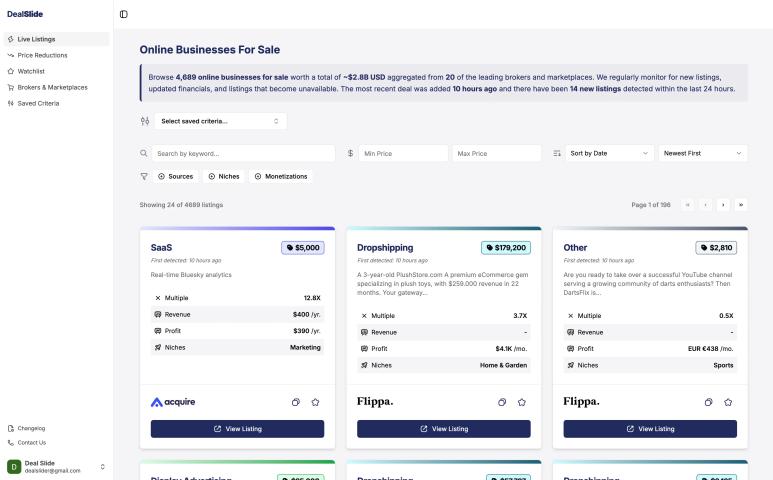Screen dimensions: 773x480
Task: Click copy icon on the SaaS card
Action: [296, 402]
